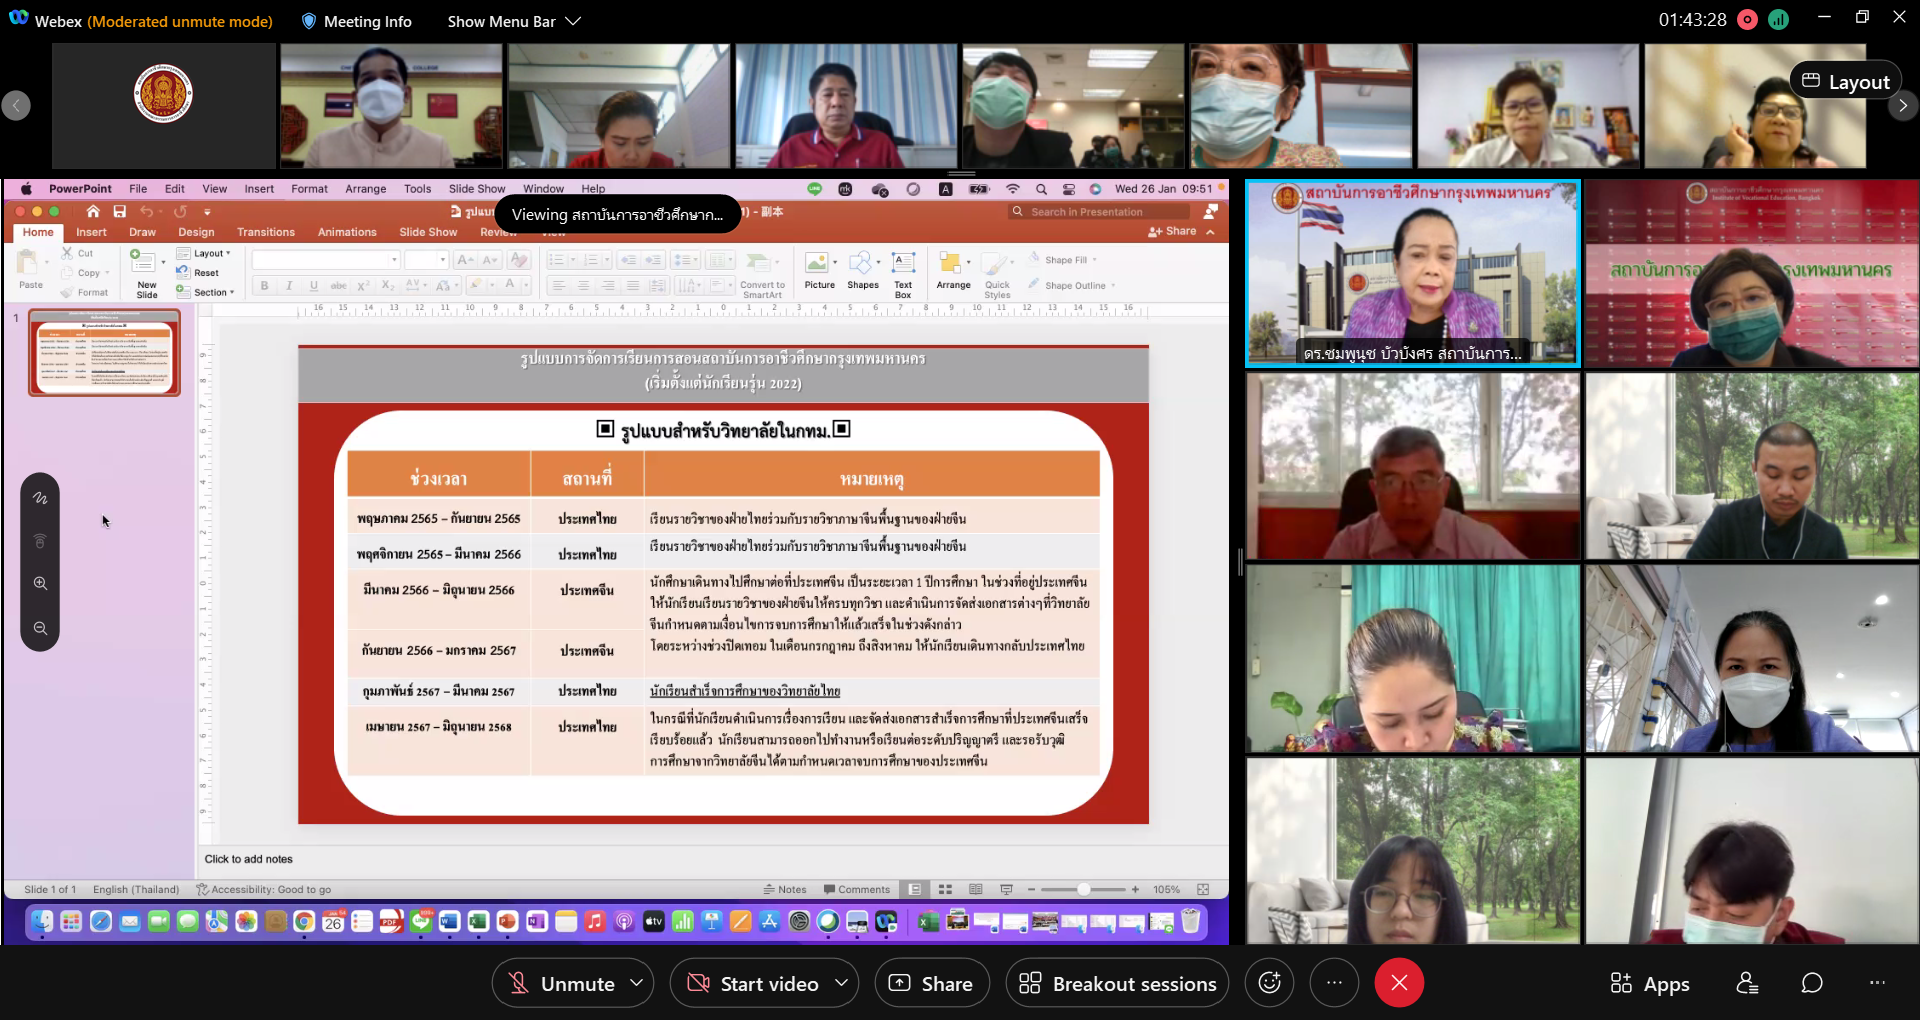Open more panel options in Webex
The image size is (1920, 1020).
(1877, 984)
